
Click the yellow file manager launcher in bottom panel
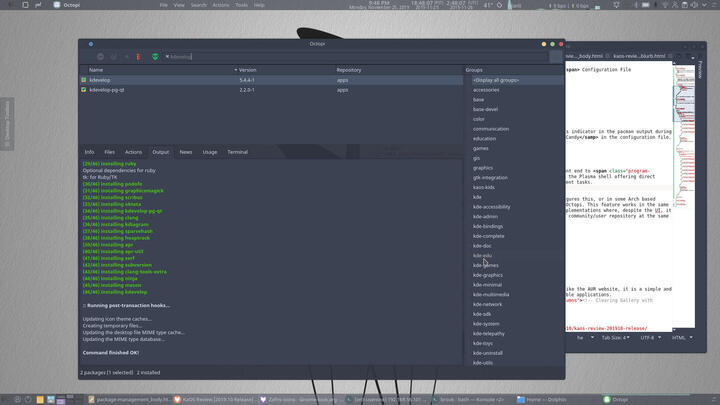pos(40,399)
